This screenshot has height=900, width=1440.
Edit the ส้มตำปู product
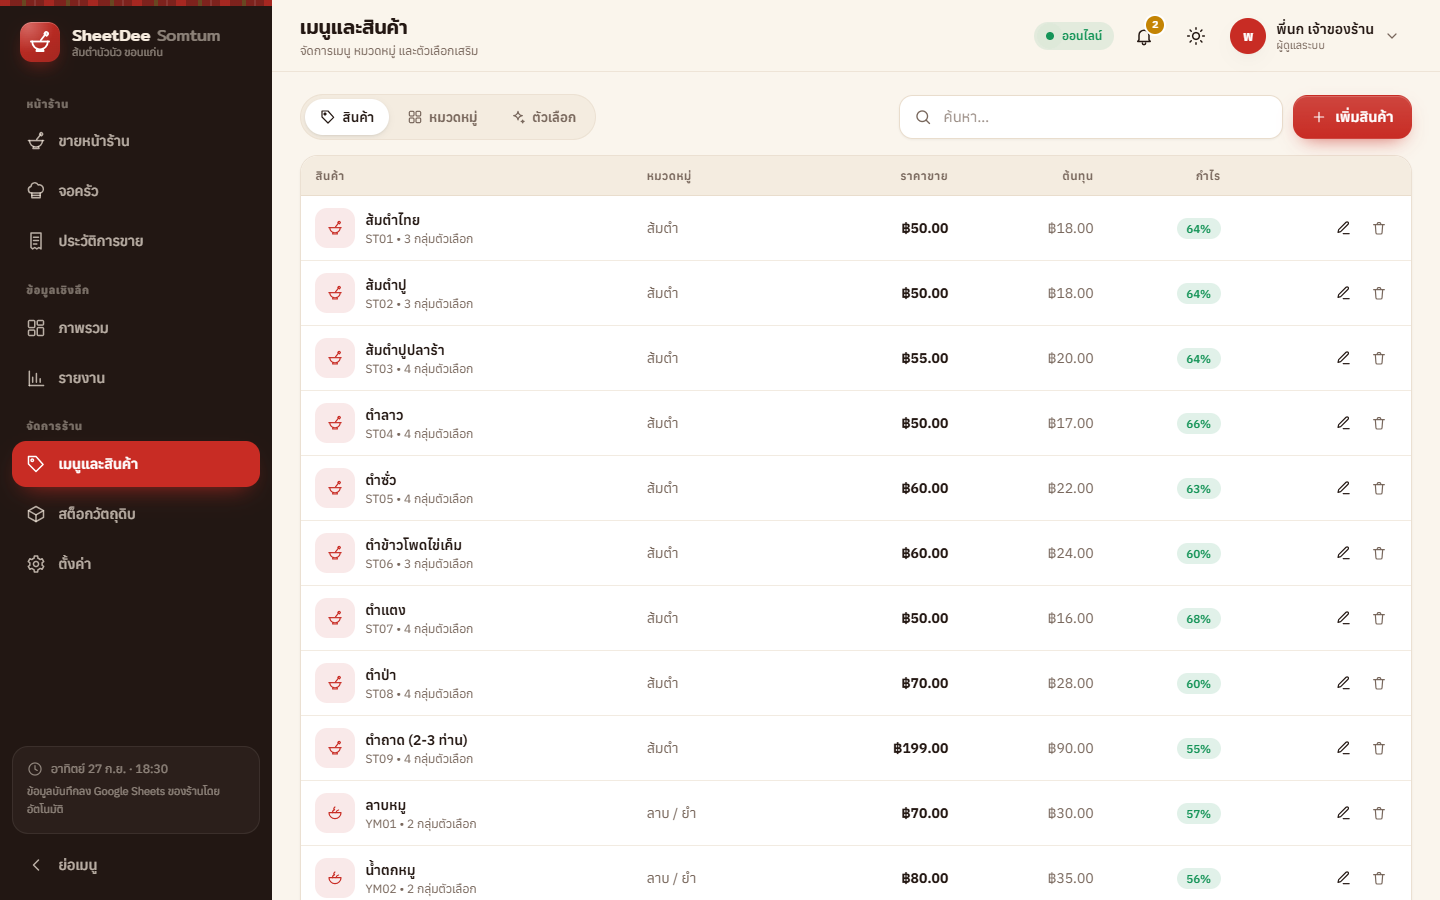[x=1343, y=293]
